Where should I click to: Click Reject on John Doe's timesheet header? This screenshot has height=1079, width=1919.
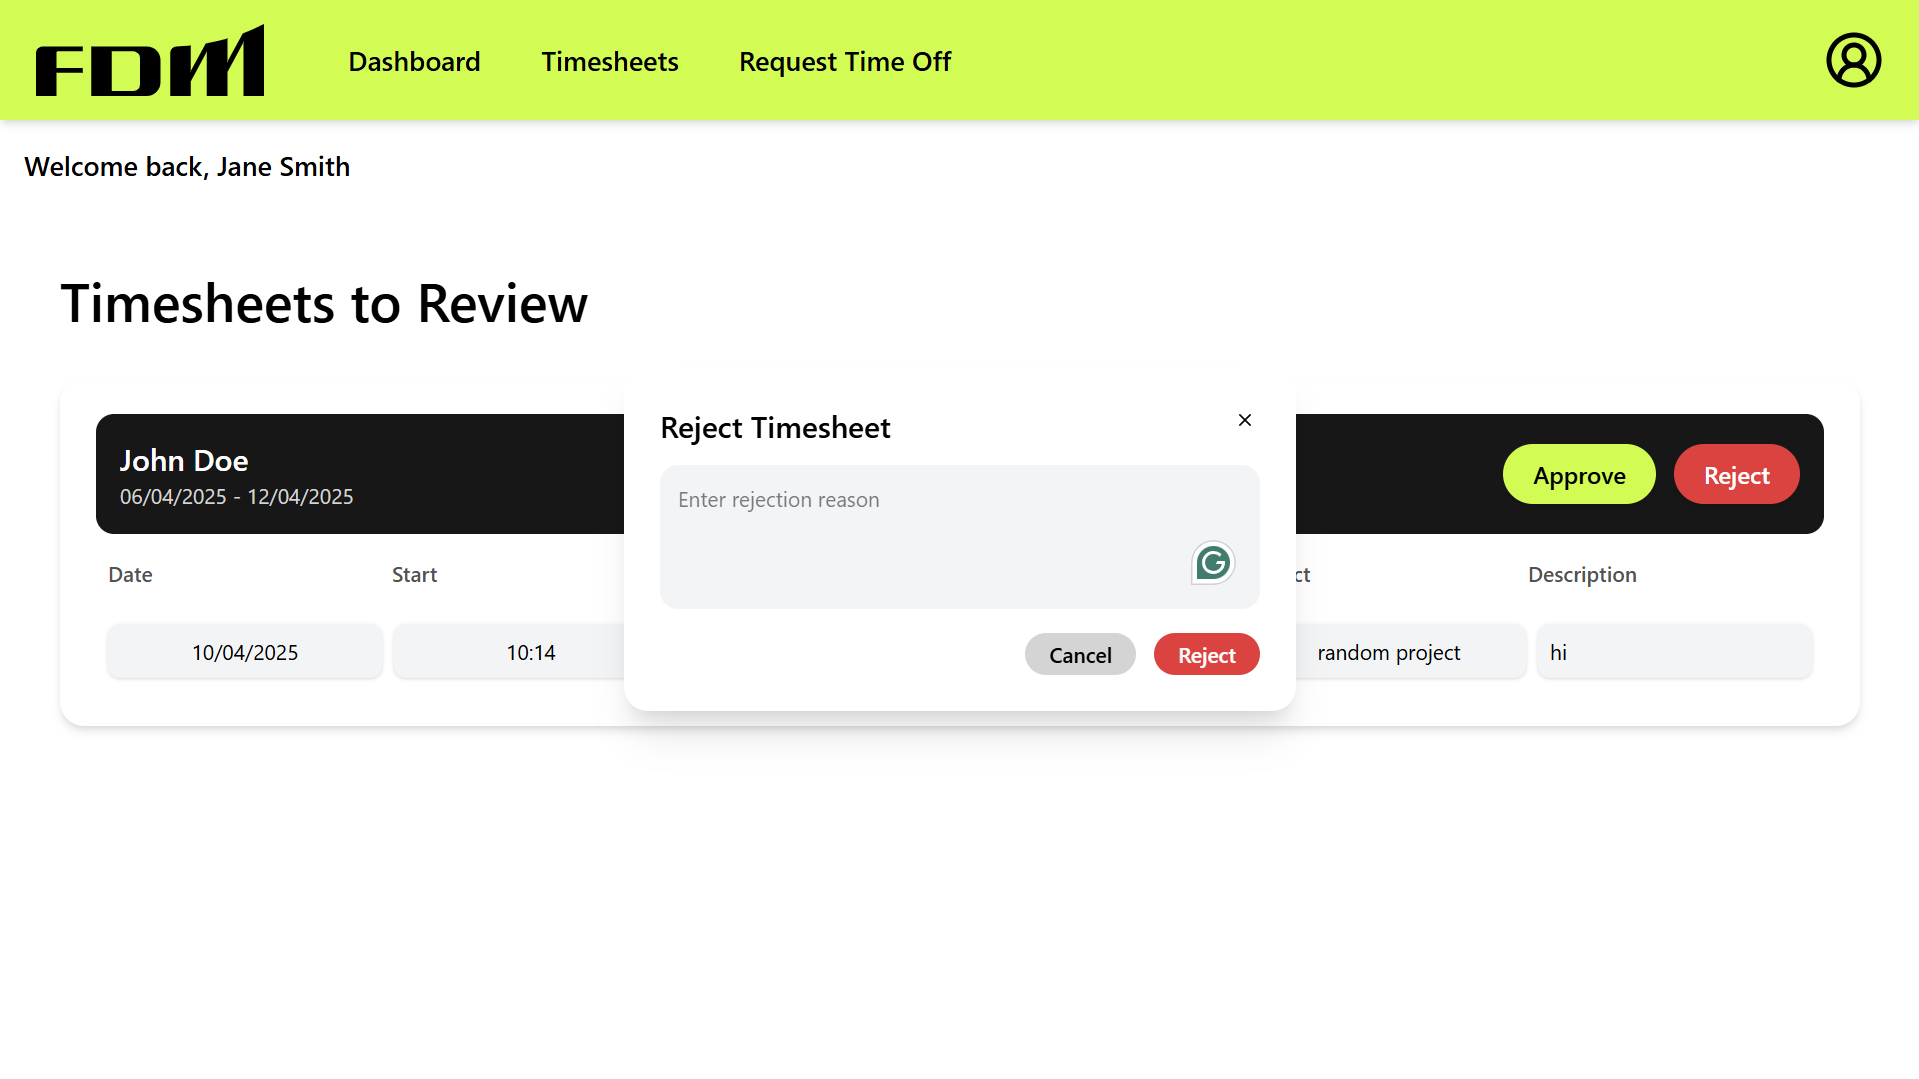tap(1736, 475)
